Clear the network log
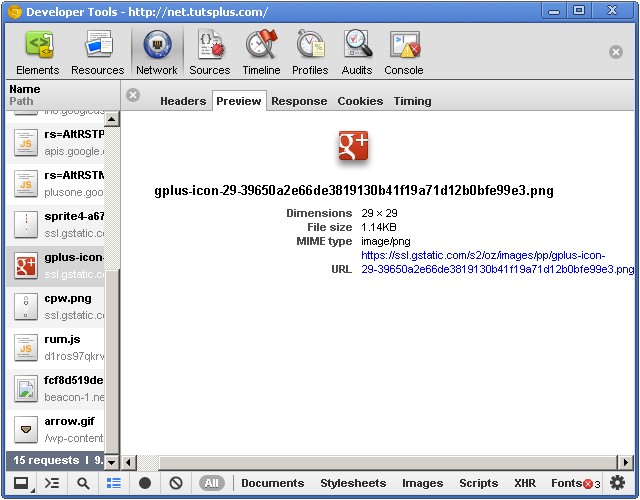Viewport: 640px width, 500px height. click(x=176, y=484)
